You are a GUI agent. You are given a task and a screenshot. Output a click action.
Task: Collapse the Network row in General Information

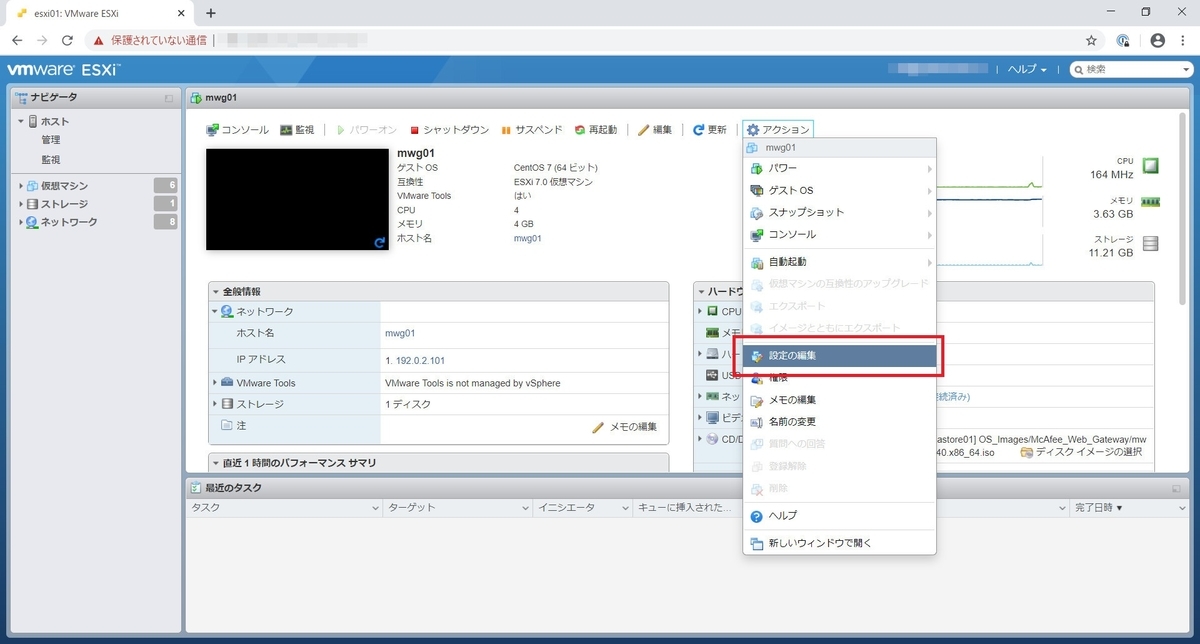(x=214, y=312)
